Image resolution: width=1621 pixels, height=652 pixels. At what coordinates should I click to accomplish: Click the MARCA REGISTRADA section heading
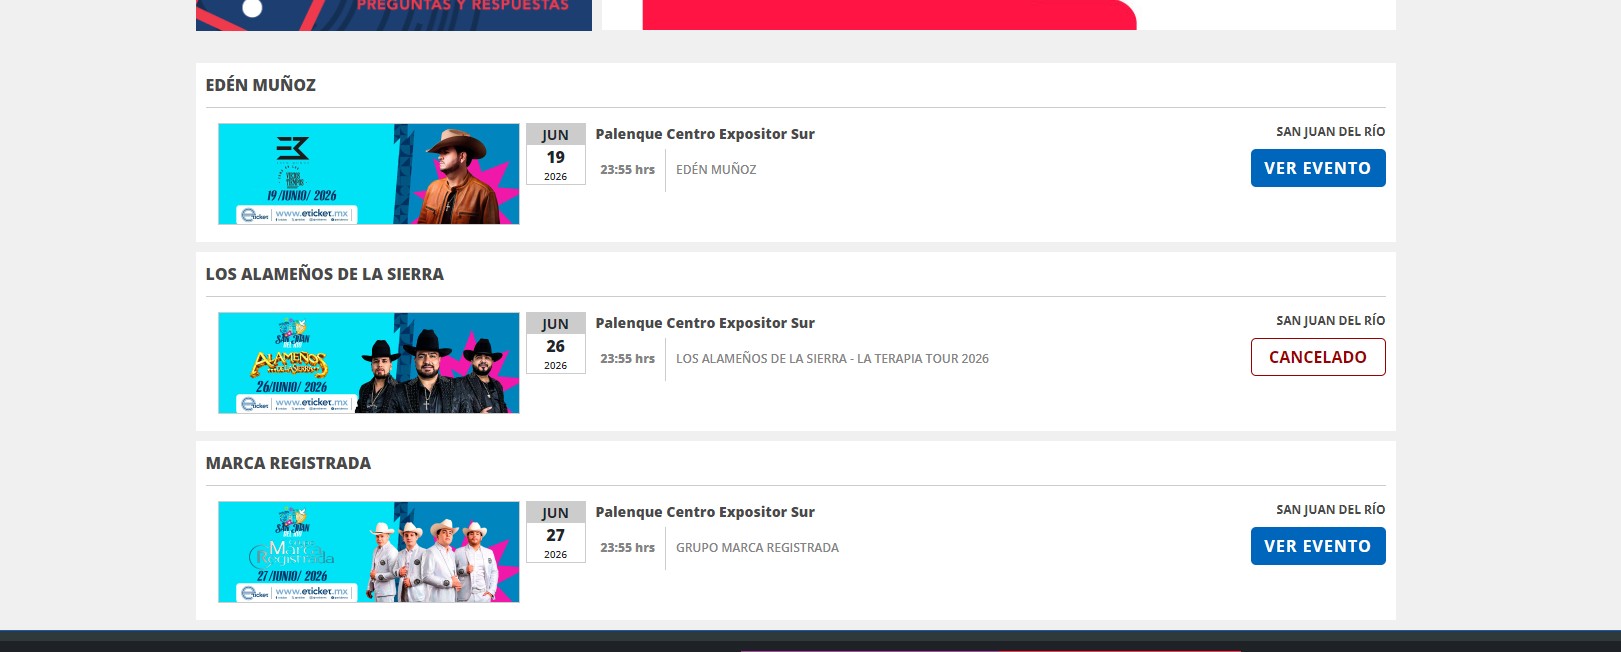[x=288, y=463]
